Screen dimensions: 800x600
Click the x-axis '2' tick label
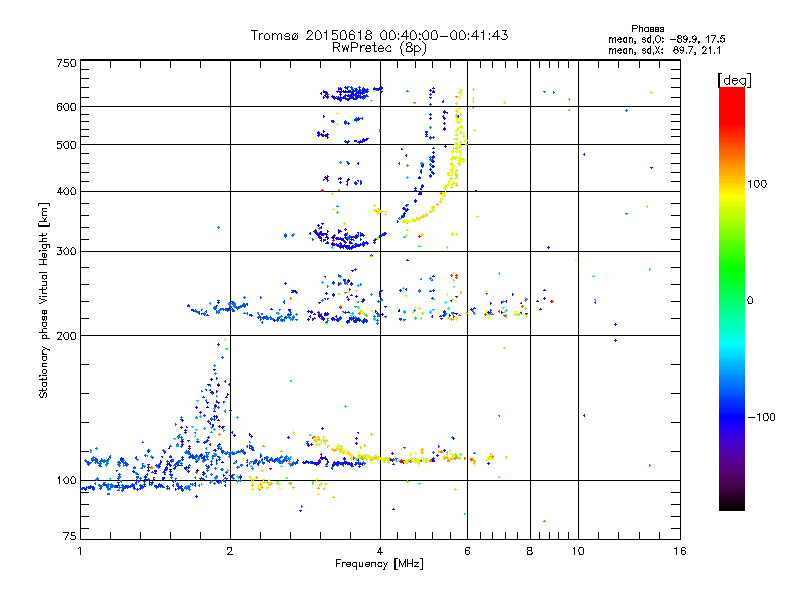pyautogui.click(x=230, y=551)
